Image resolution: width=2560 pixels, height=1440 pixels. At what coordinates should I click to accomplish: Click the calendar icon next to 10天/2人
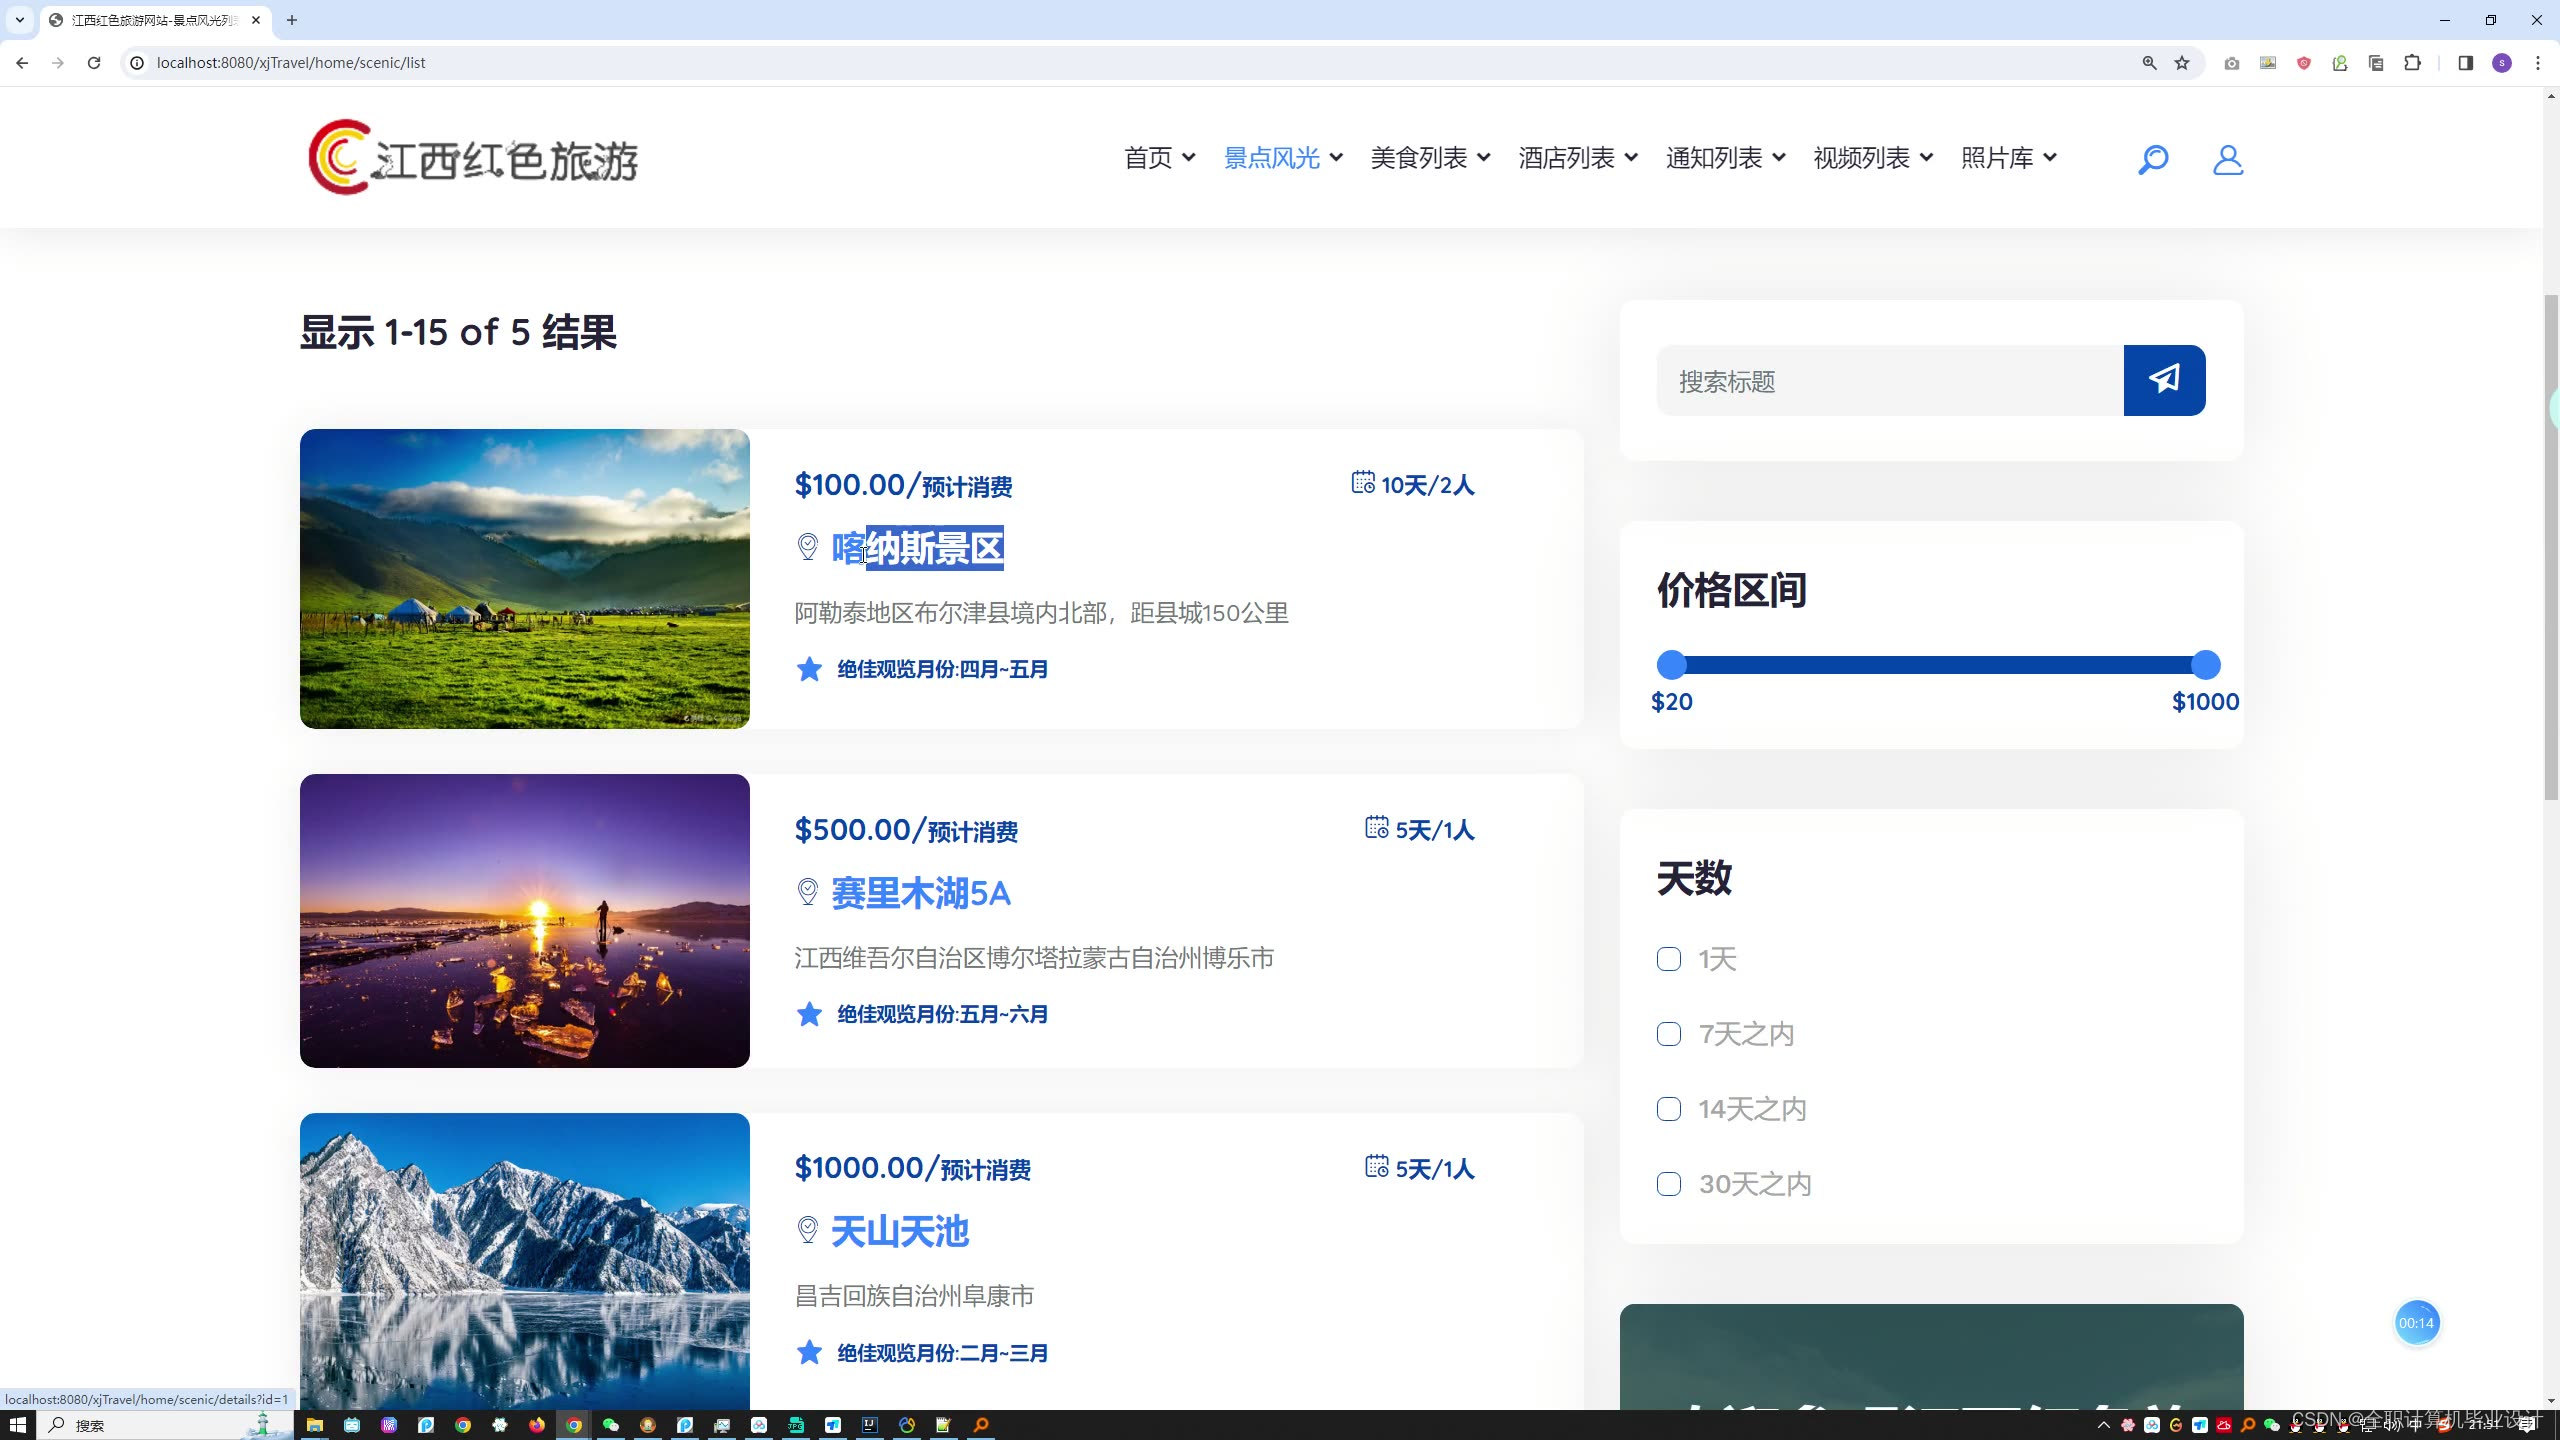click(1362, 483)
